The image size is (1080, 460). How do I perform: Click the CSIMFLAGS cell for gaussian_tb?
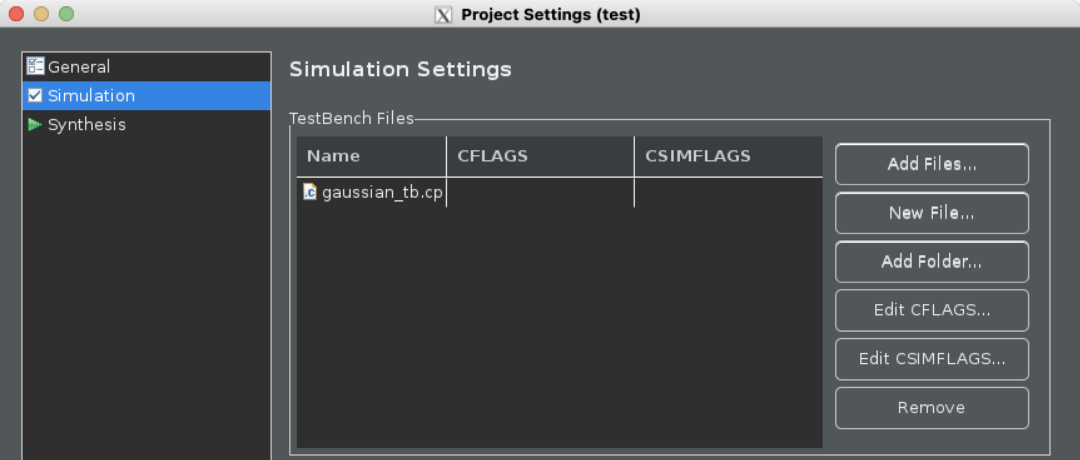[728, 192]
